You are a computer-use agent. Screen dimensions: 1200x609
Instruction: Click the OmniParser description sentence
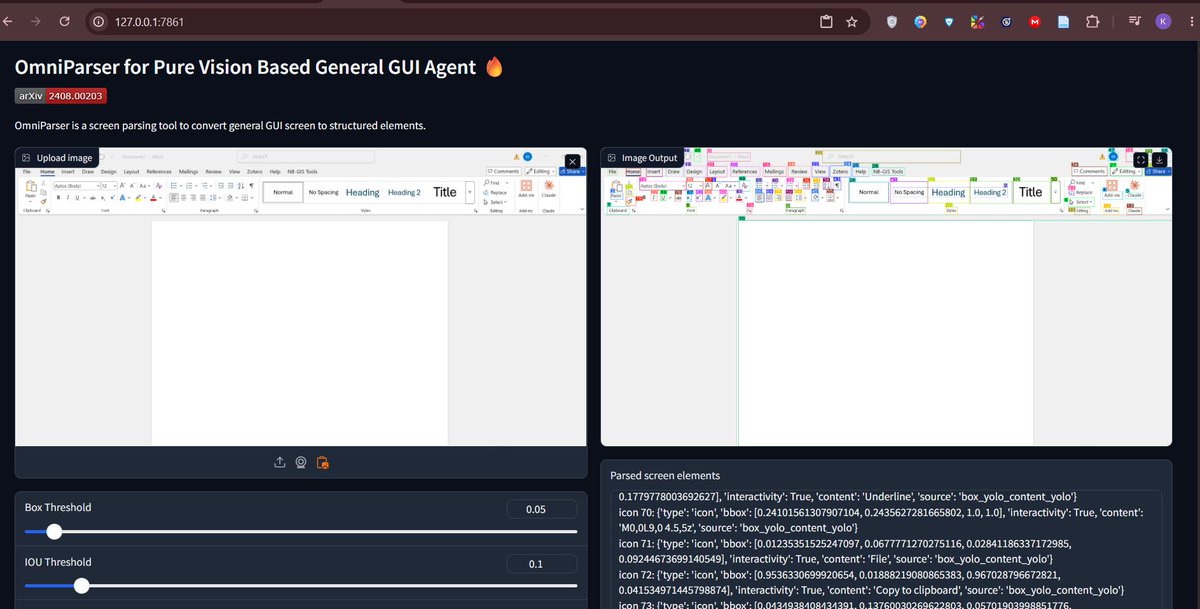pos(220,126)
